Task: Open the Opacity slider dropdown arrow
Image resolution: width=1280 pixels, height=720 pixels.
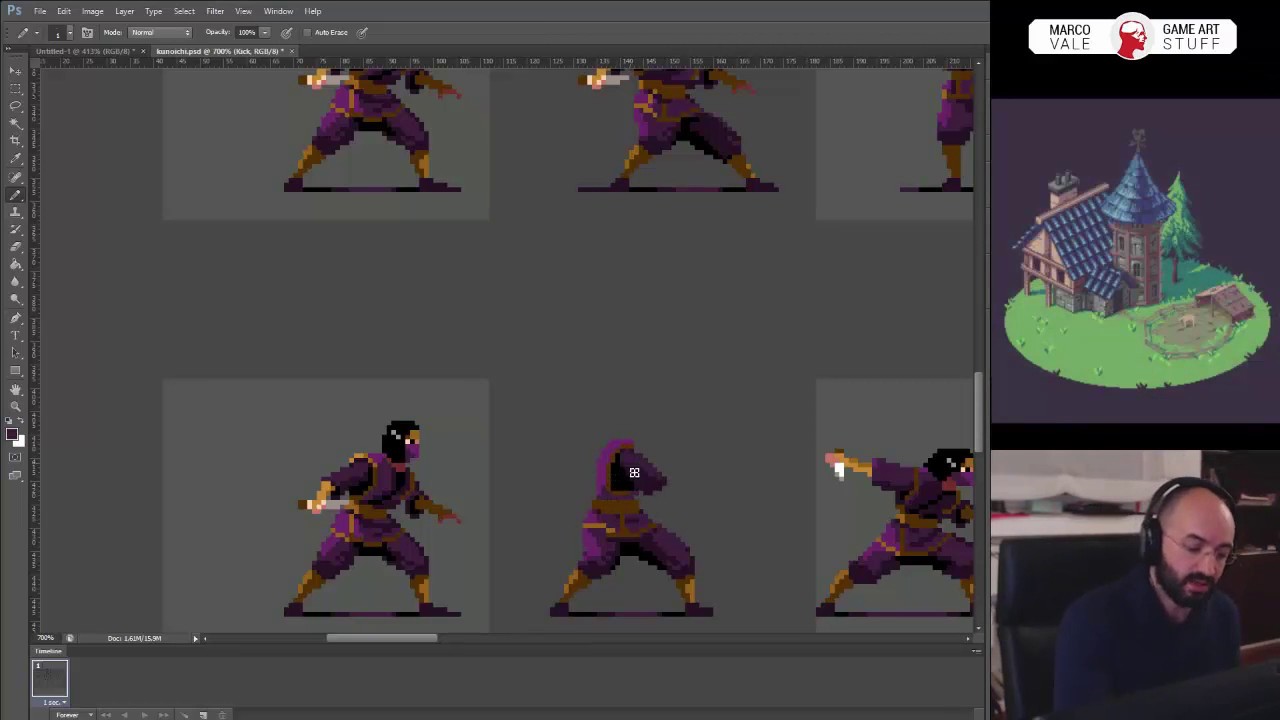Action: tap(265, 32)
